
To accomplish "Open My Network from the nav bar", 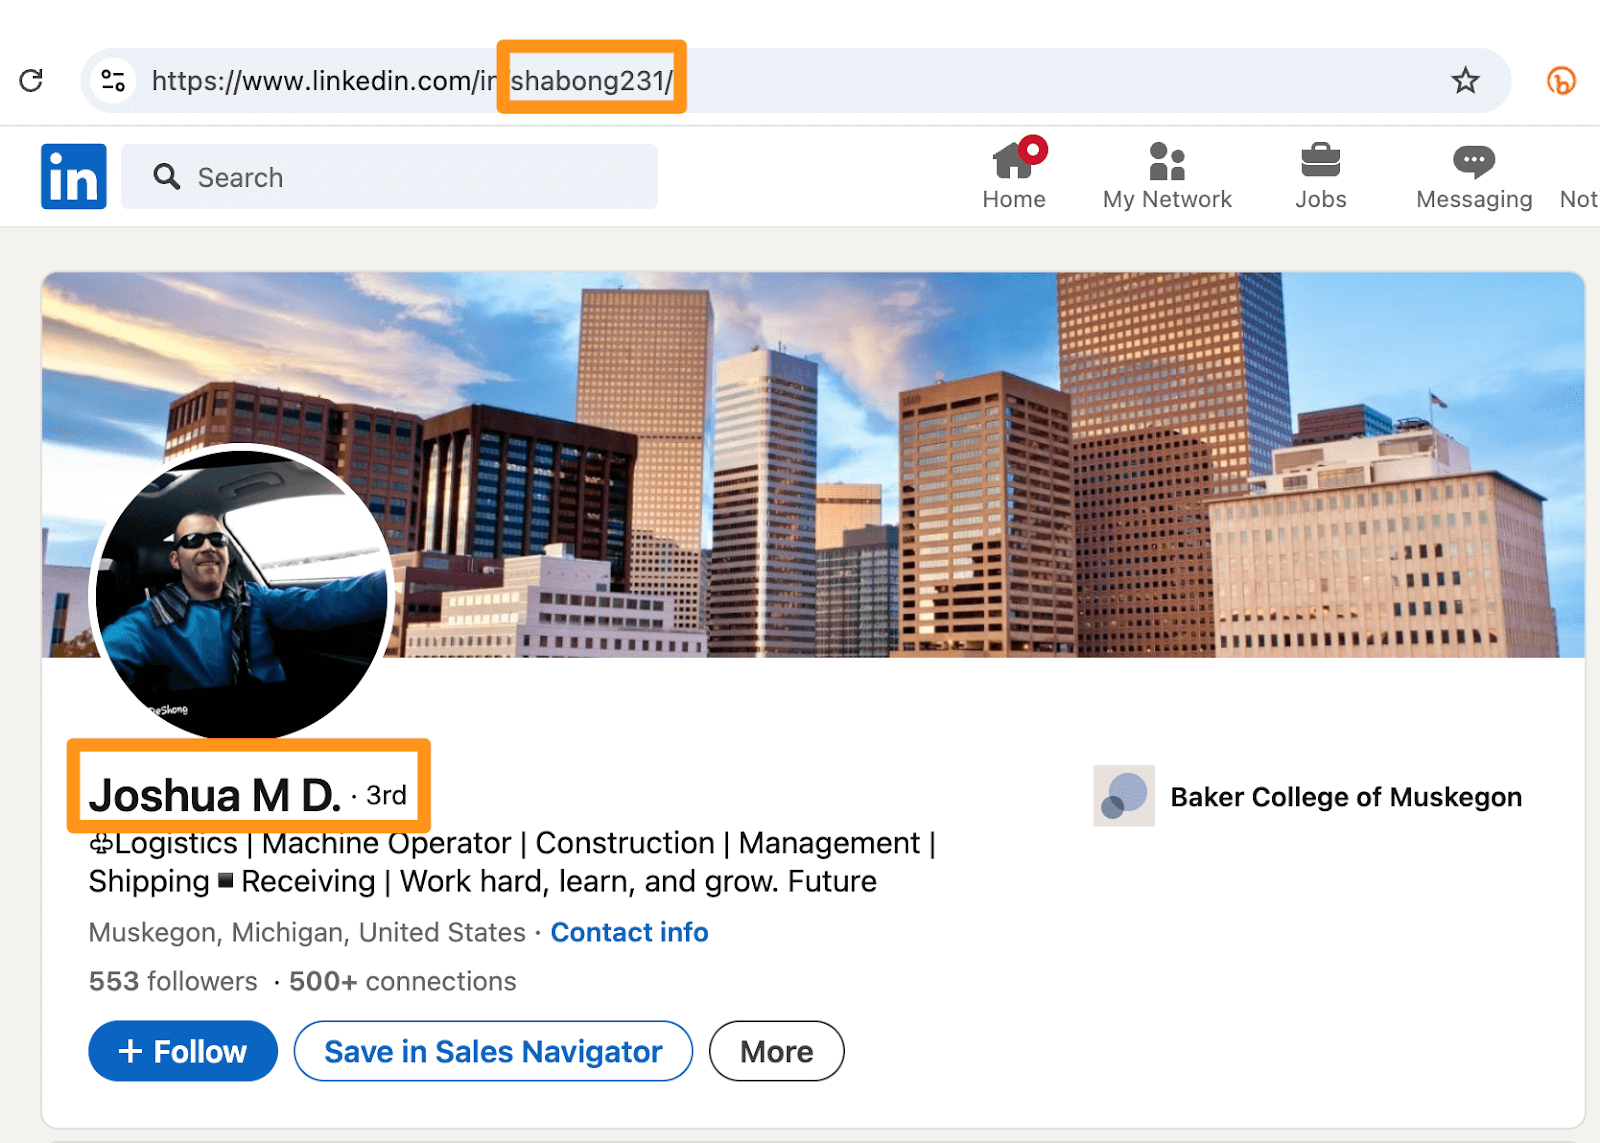I will 1167,175.
